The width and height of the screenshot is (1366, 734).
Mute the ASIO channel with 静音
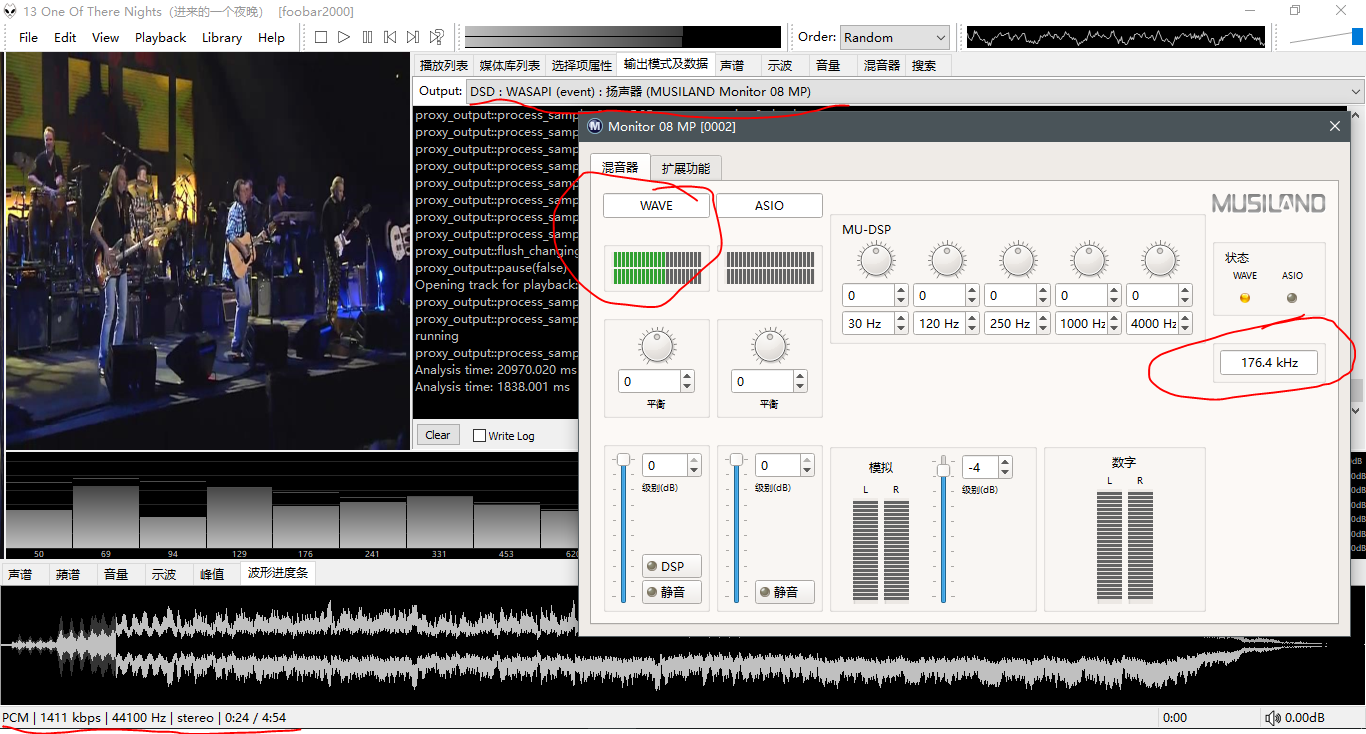pyautogui.click(x=784, y=592)
